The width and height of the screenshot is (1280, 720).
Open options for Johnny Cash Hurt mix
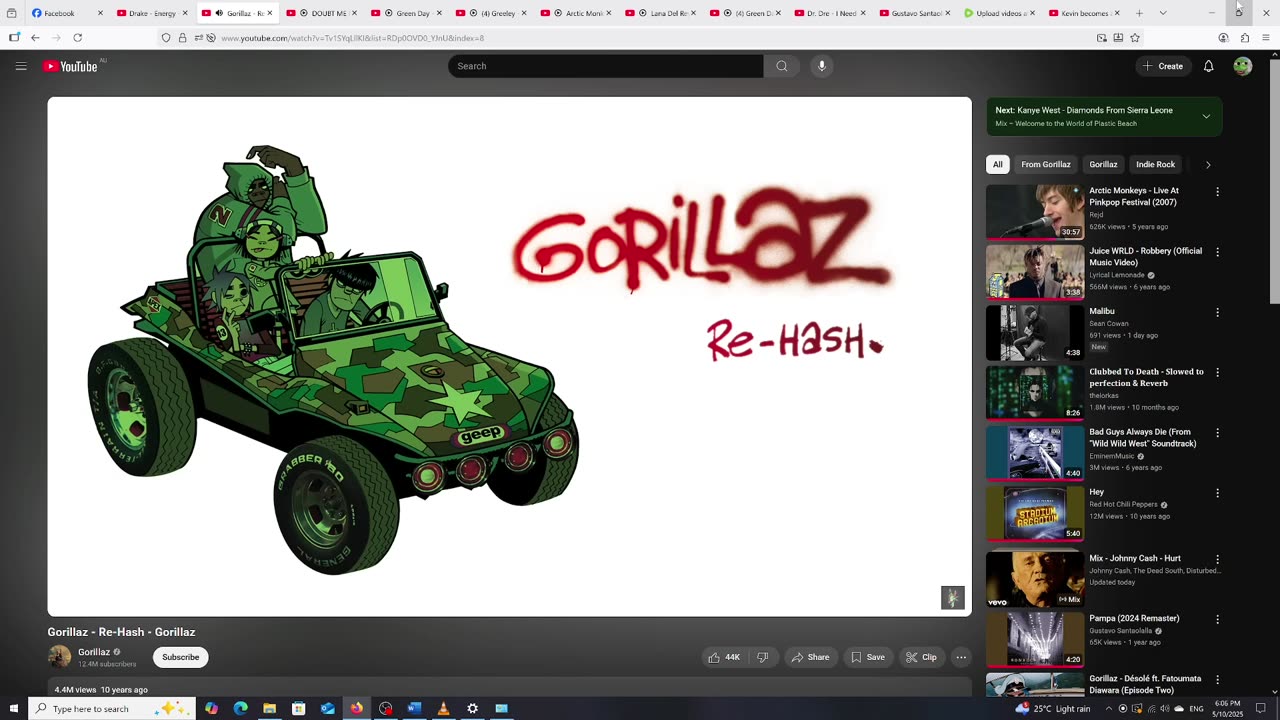(1217, 559)
